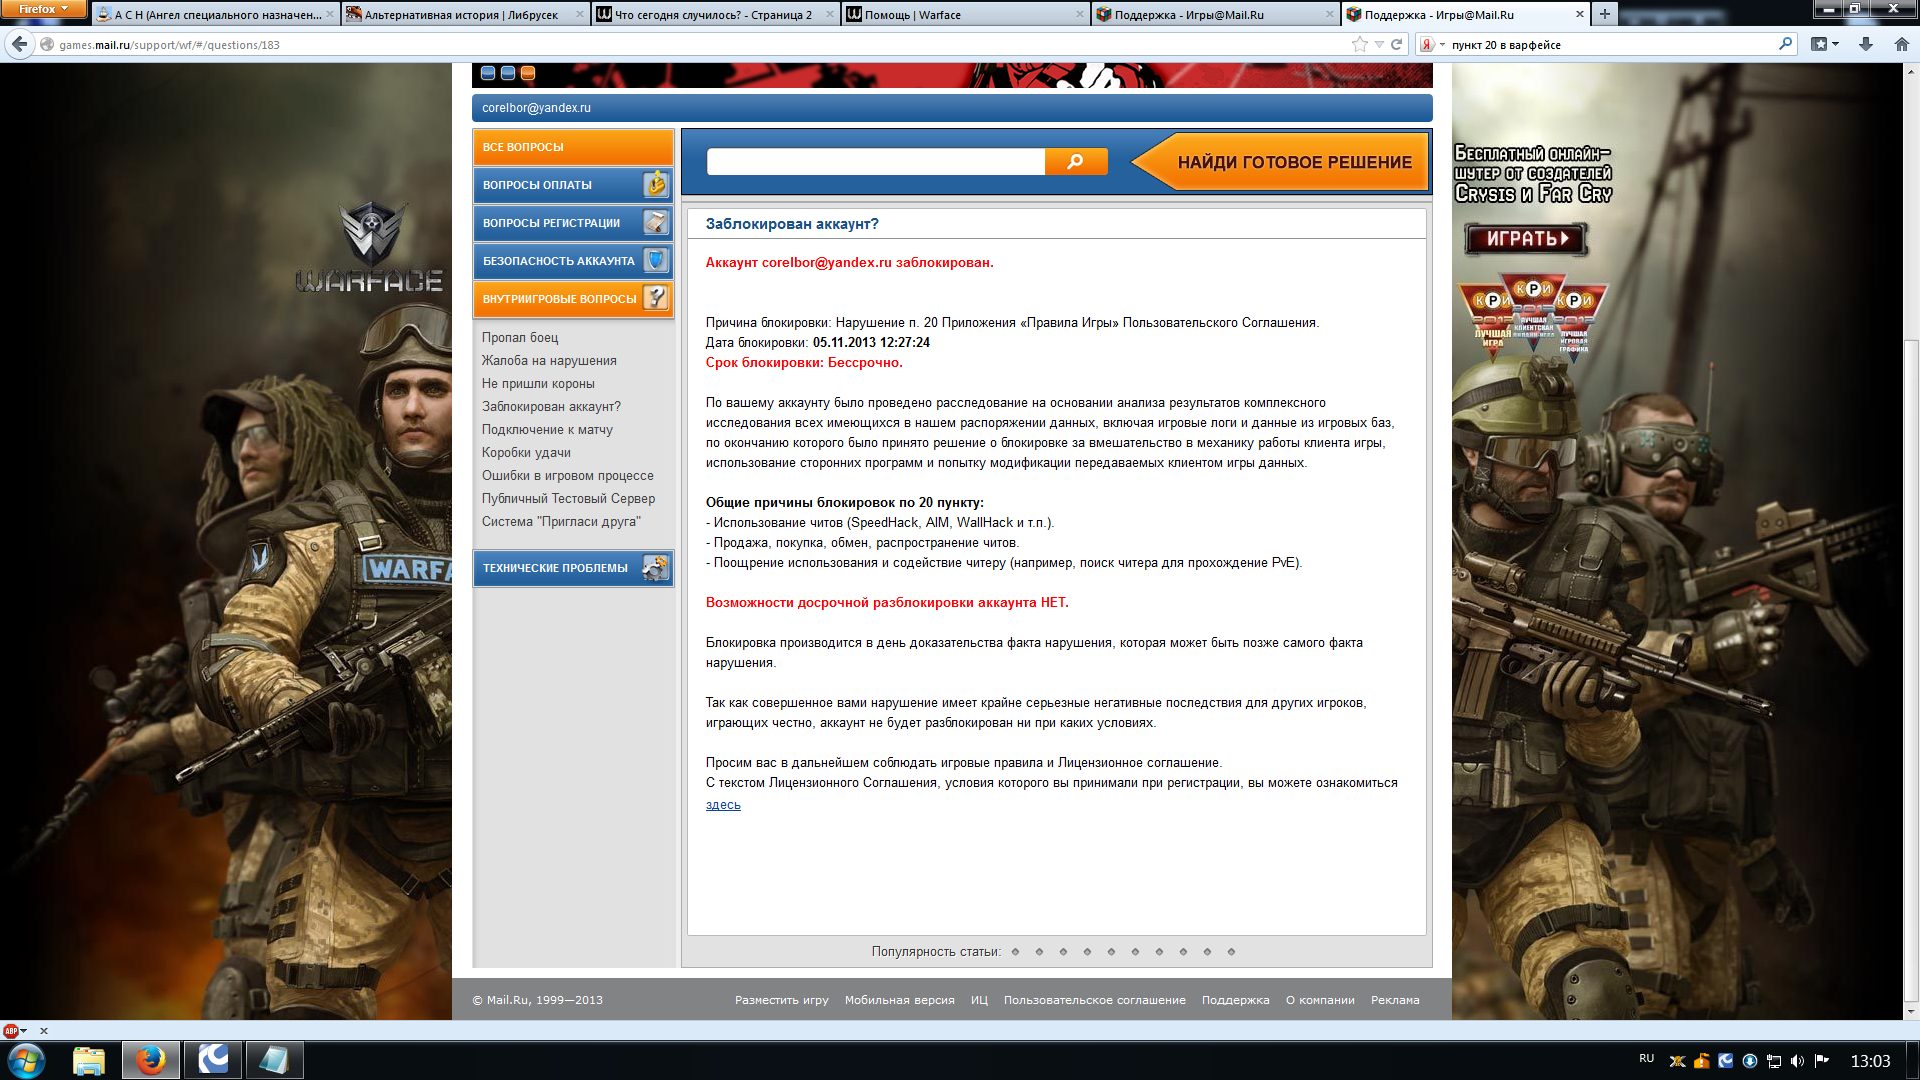Click the orange search magnifier button
Image resolution: width=1920 pixels, height=1080 pixels.
pyautogui.click(x=1076, y=162)
